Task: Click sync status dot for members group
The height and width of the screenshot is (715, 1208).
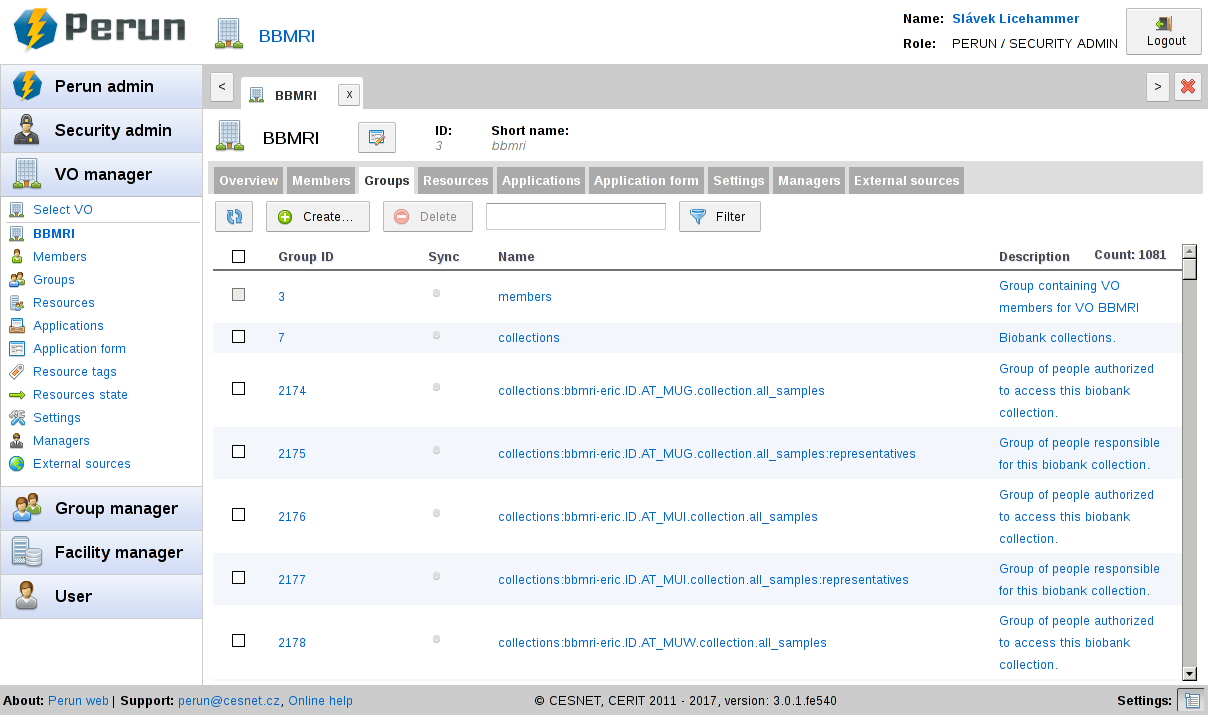Action: 436,294
